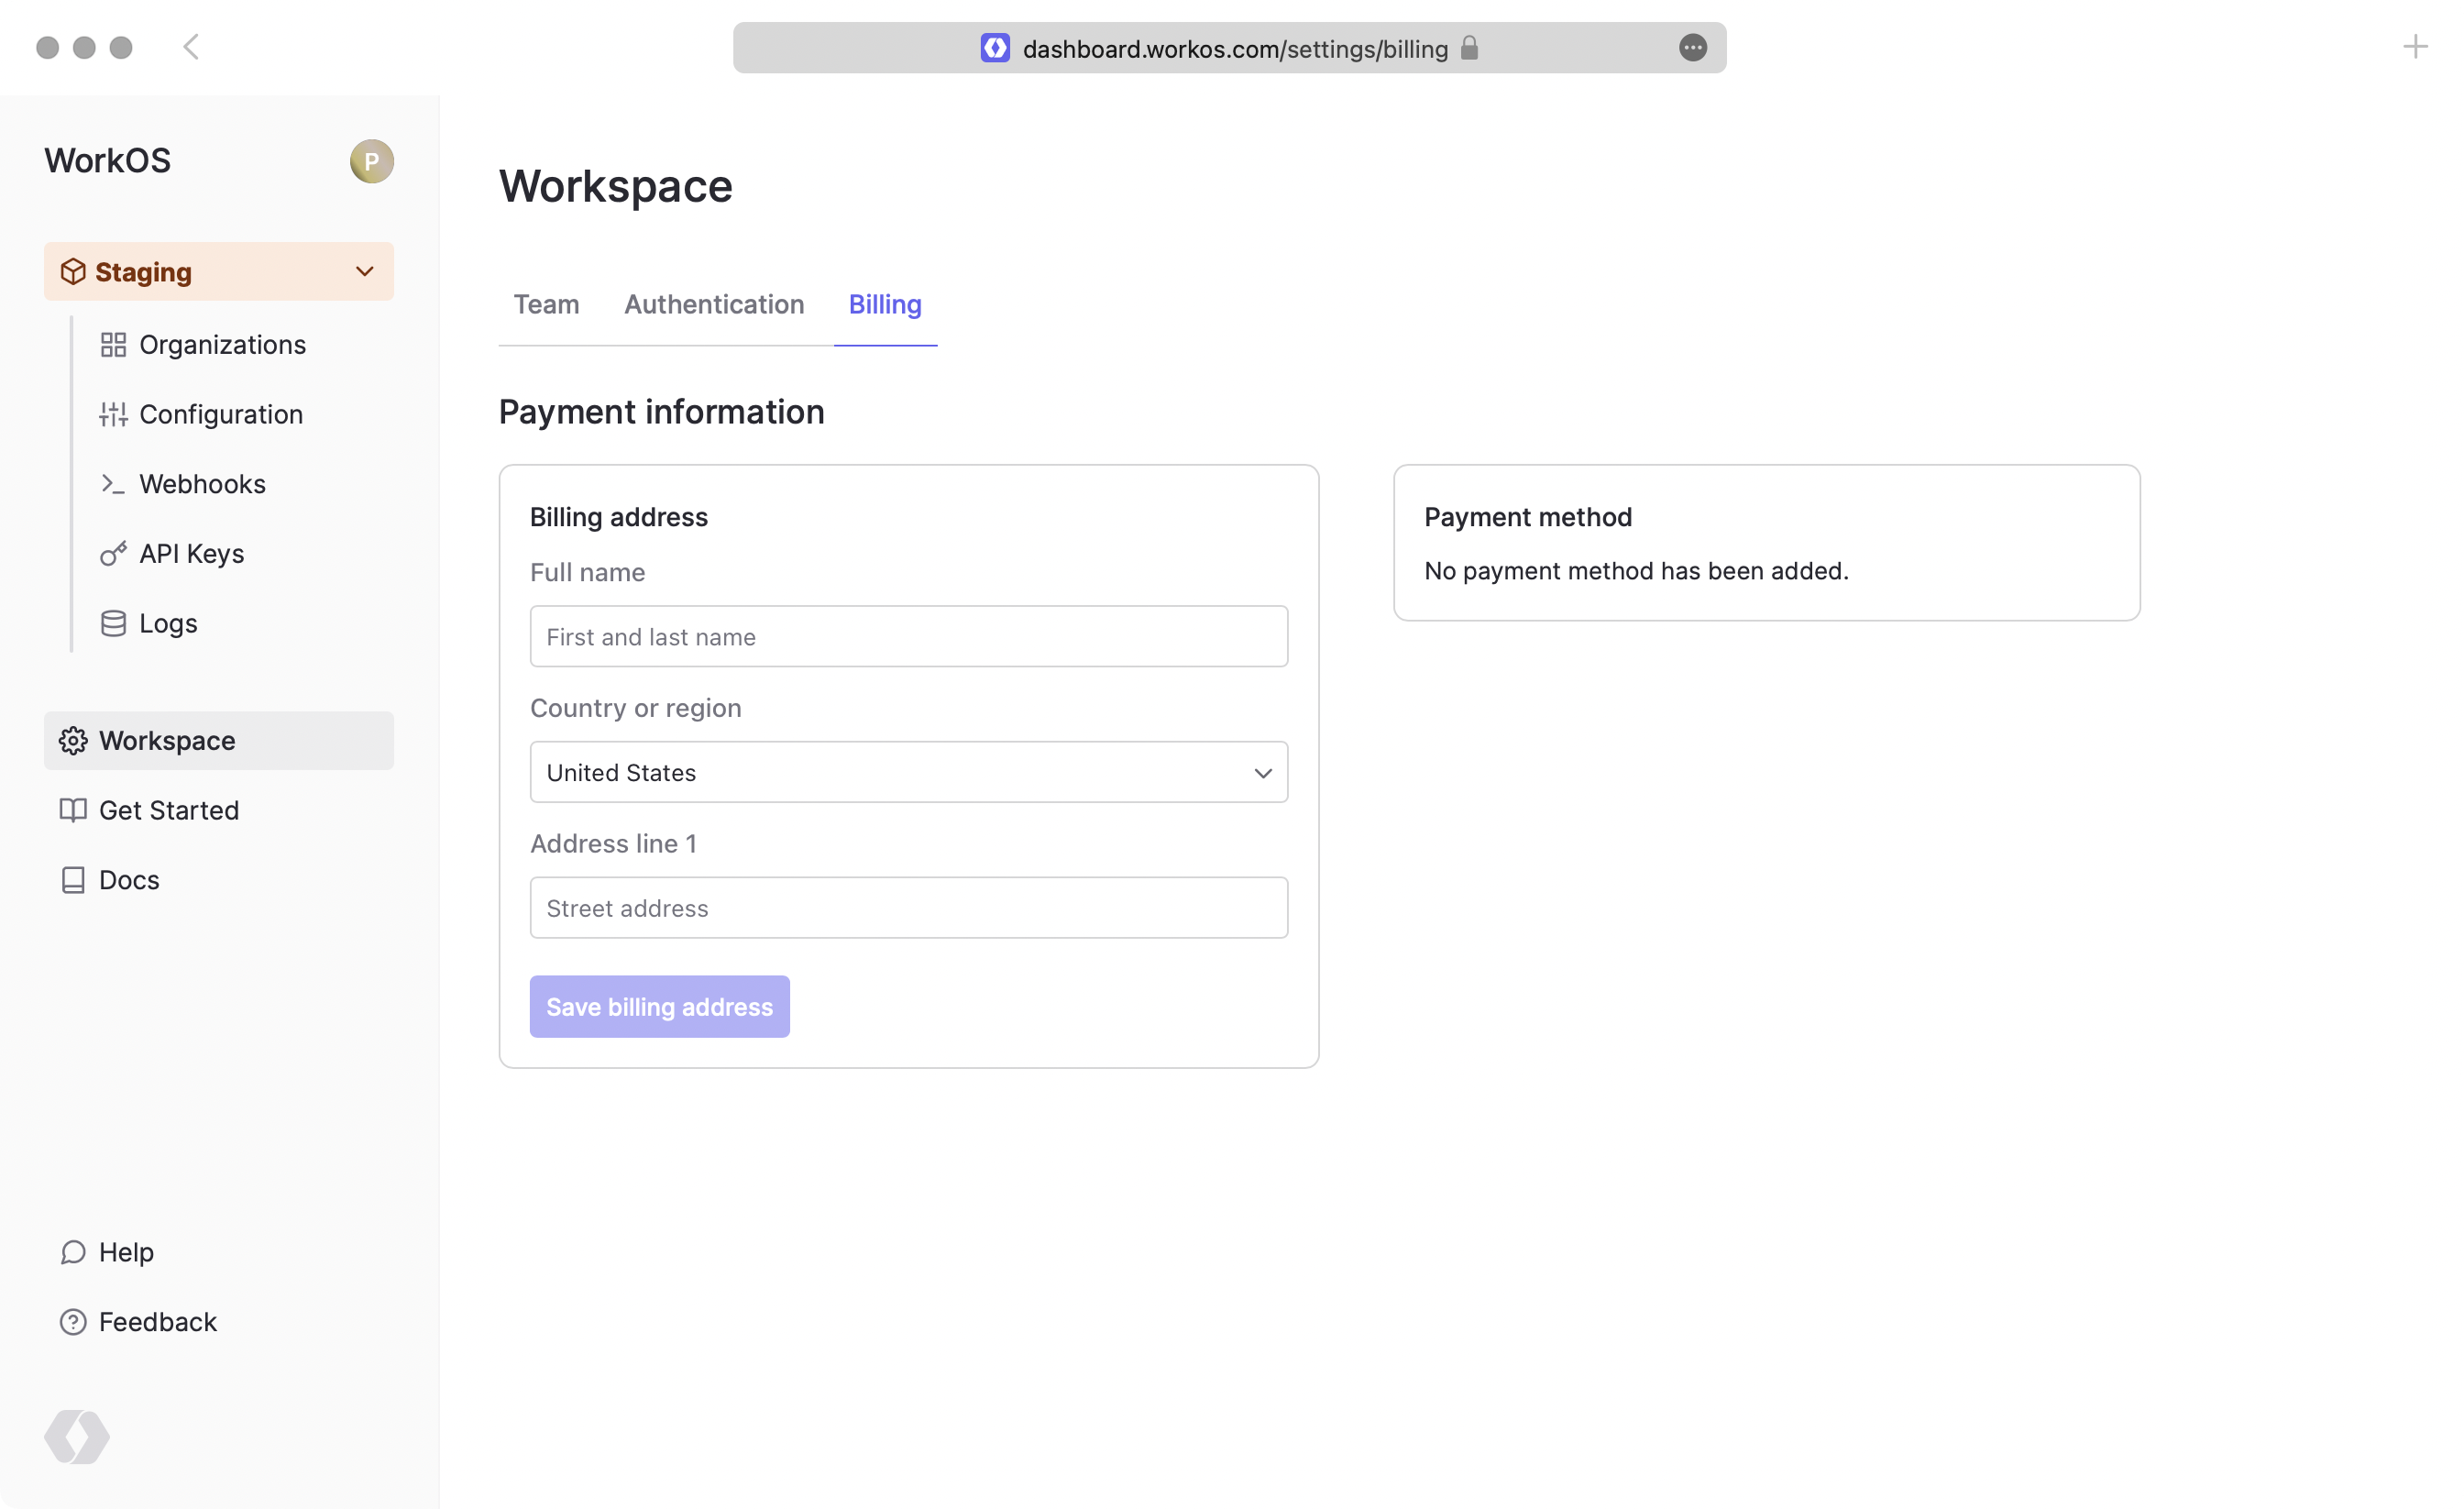Click the API Keys key icon

pos(113,554)
